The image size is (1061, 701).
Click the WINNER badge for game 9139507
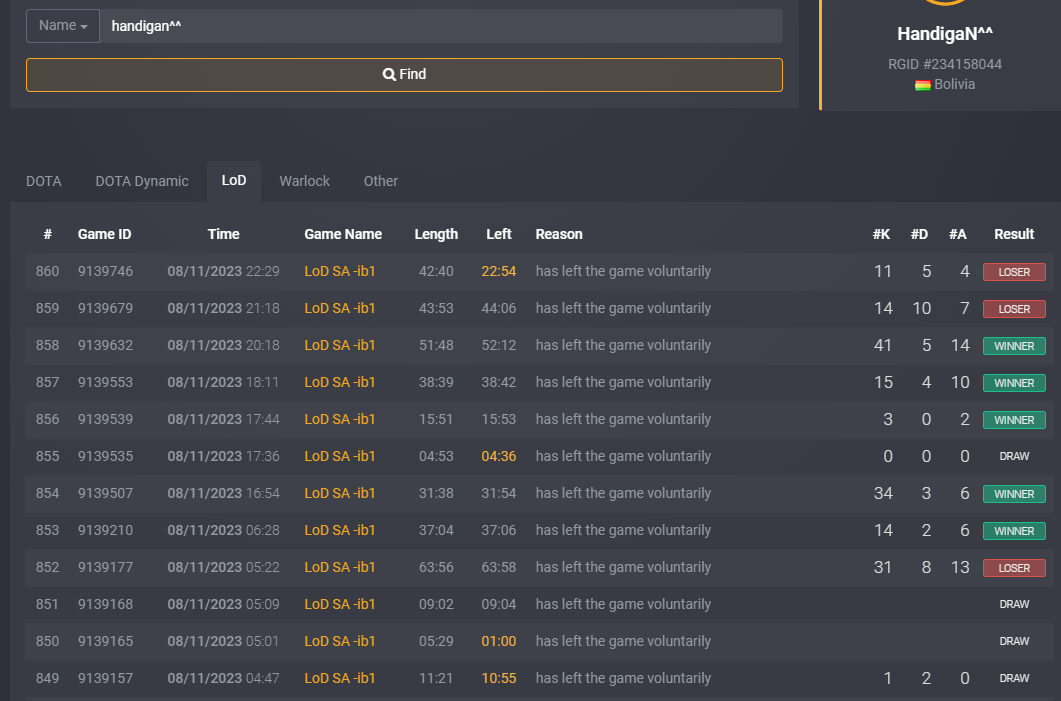click(1014, 494)
